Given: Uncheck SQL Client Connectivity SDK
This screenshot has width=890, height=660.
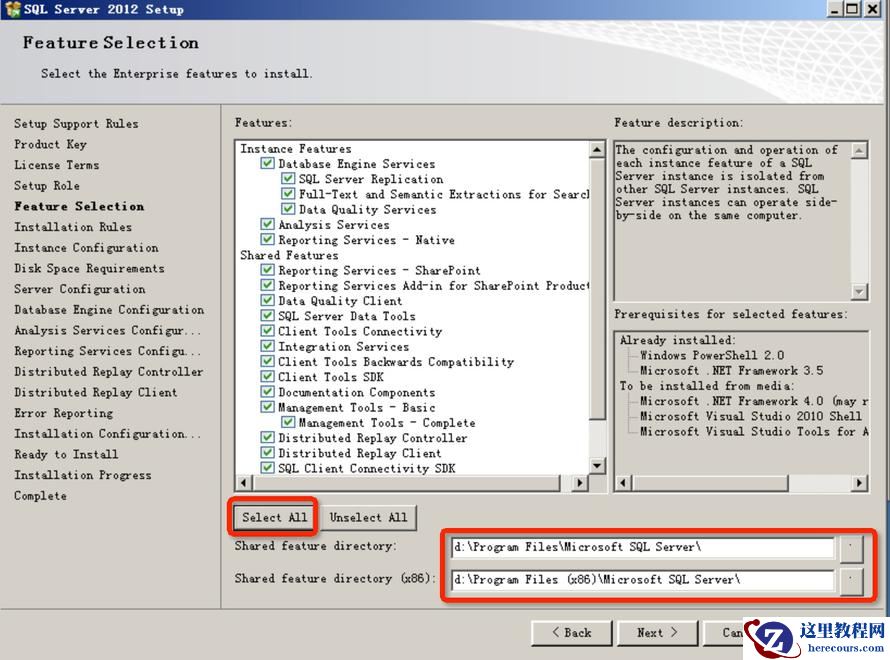Looking at the screenshot, I should pyautogui.click(x=267, y=468).
